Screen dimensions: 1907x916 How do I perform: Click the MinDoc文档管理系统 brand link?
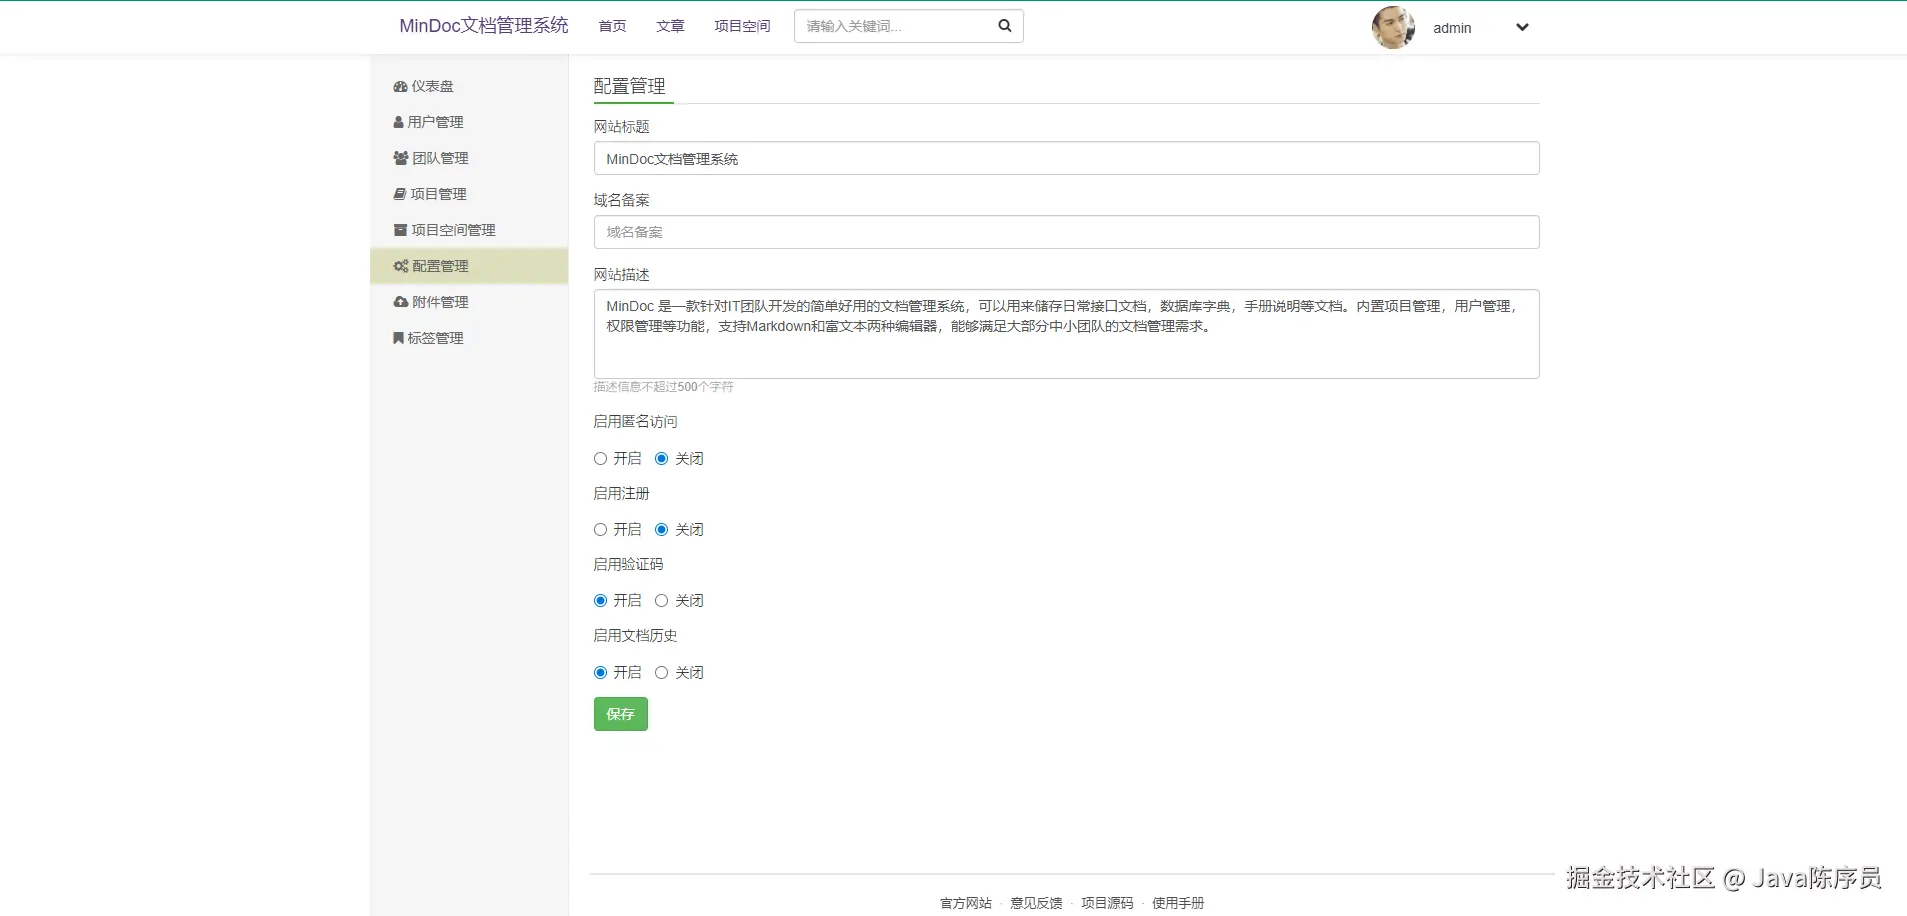(x=484, y=26)
